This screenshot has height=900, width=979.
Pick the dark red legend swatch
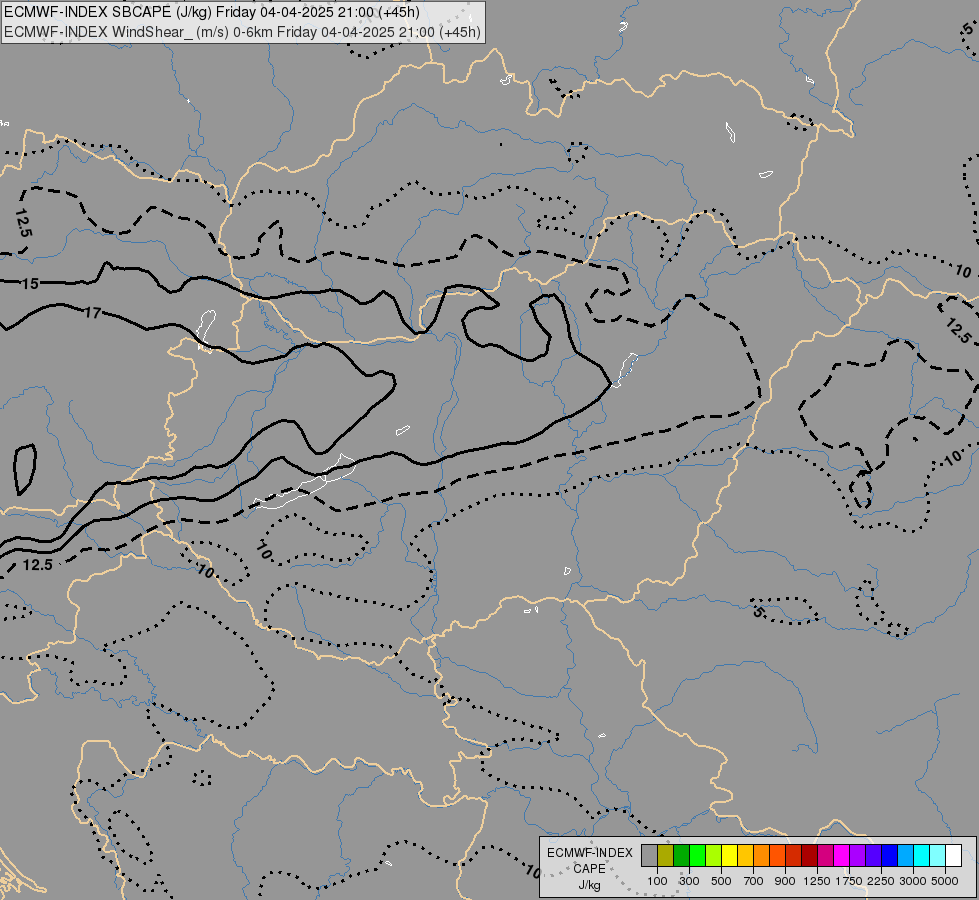click(810, 855)
